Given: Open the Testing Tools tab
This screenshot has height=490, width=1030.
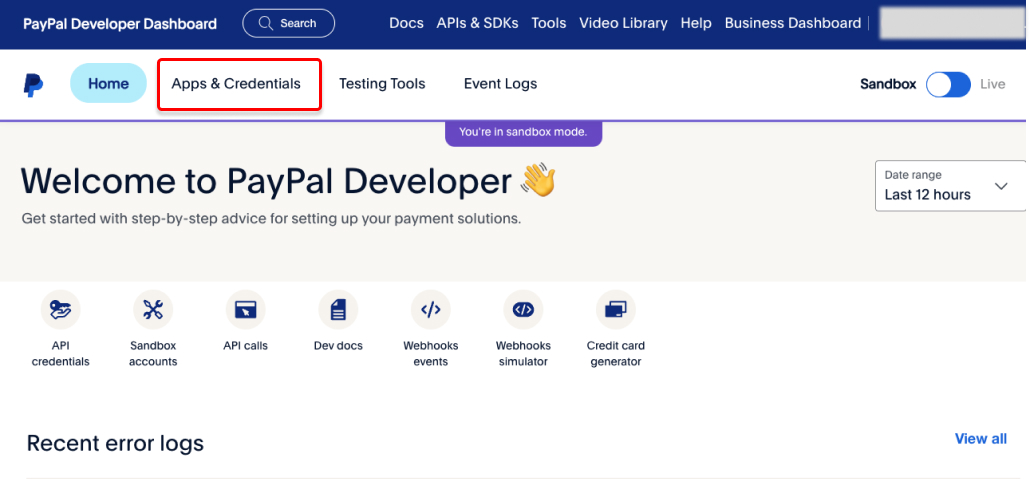Looking at the screenshot, I should coord(382,84).
